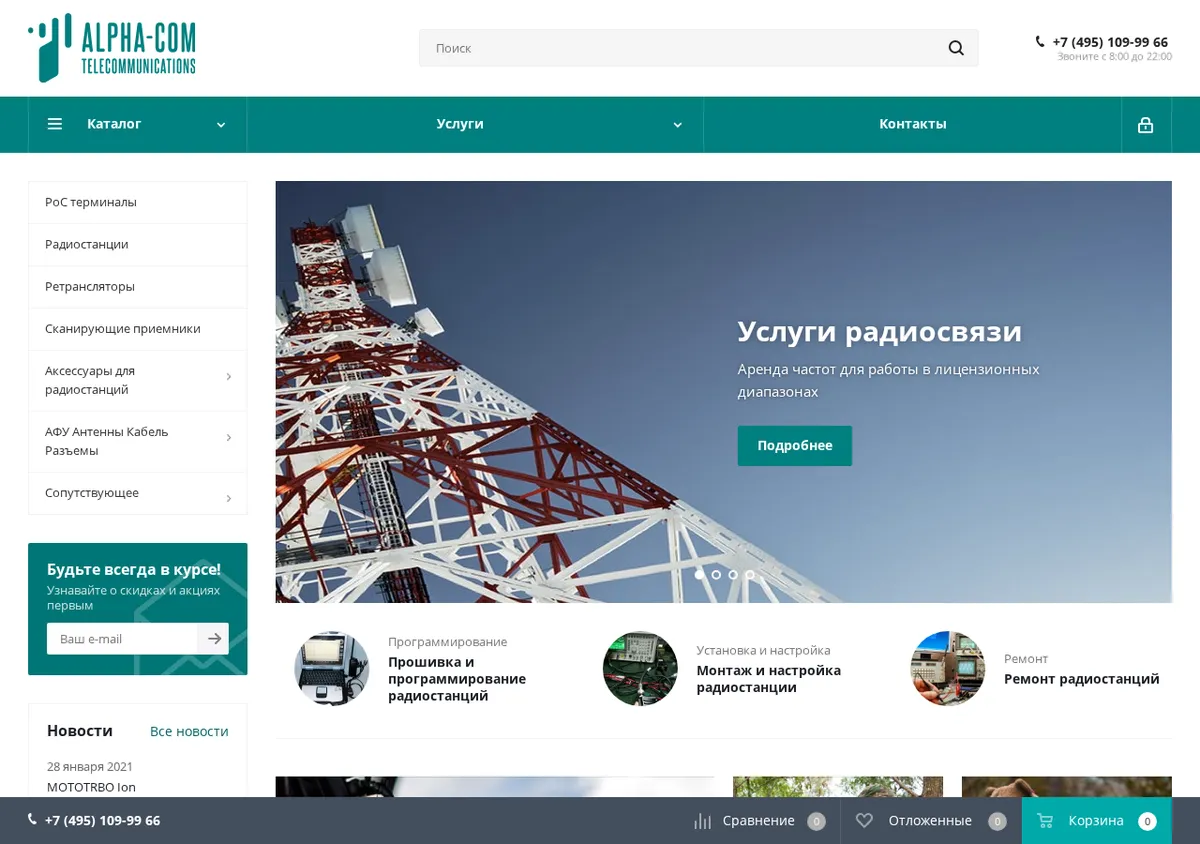The width and height of the screenshot is (1200, 844).
Task: Click the Подробнее button
Action: point(795,446)
